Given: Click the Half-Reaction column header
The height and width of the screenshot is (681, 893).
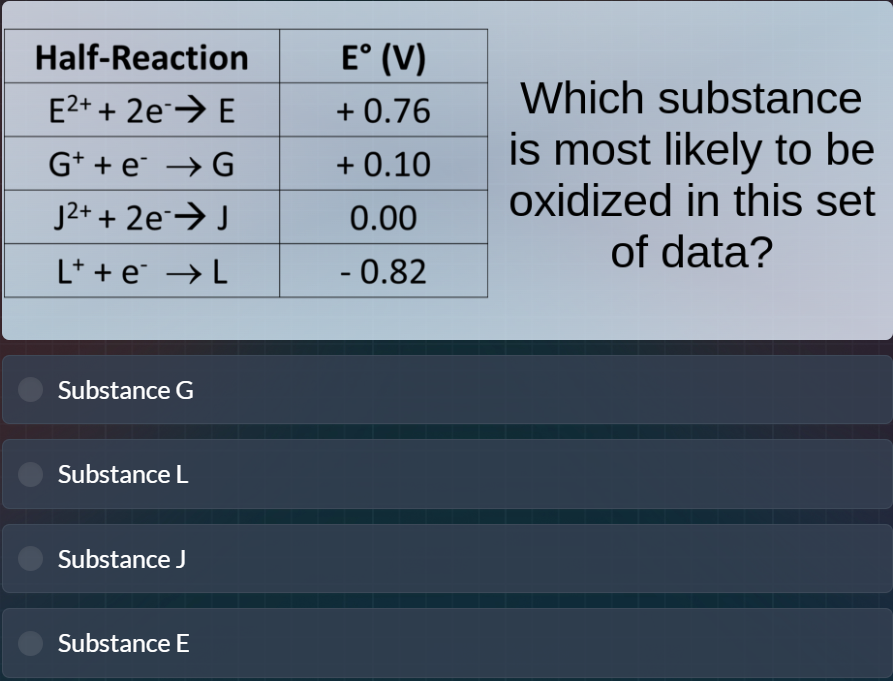Looking at the screenshot, I should (140, 57).
